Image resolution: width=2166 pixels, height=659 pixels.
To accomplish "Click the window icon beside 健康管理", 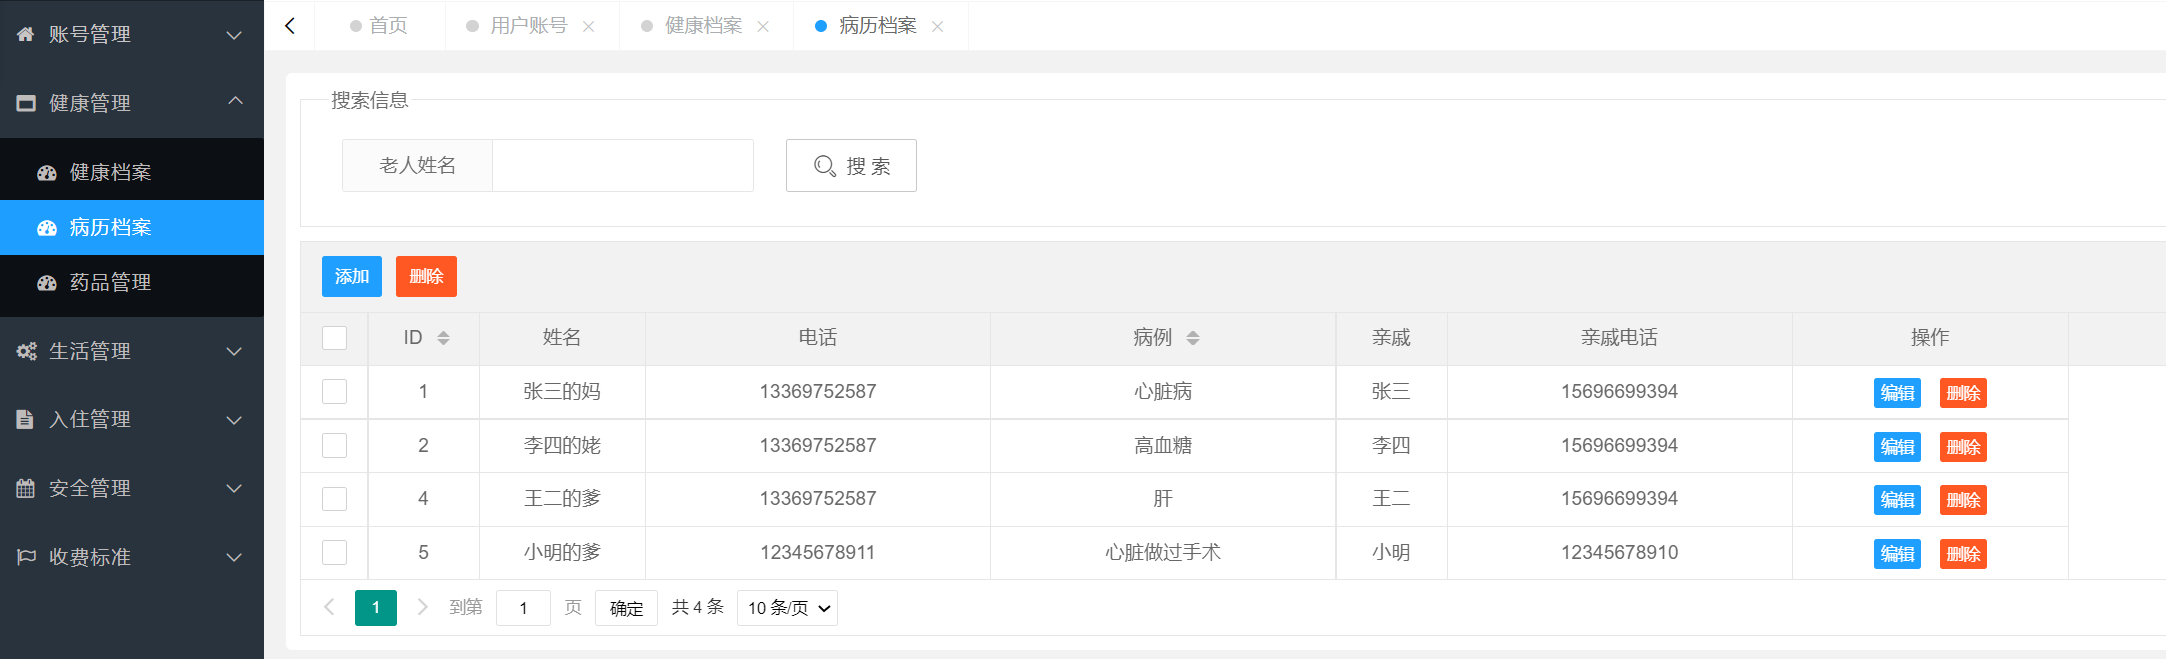I will pyautogui.click(x=26, y=103).
